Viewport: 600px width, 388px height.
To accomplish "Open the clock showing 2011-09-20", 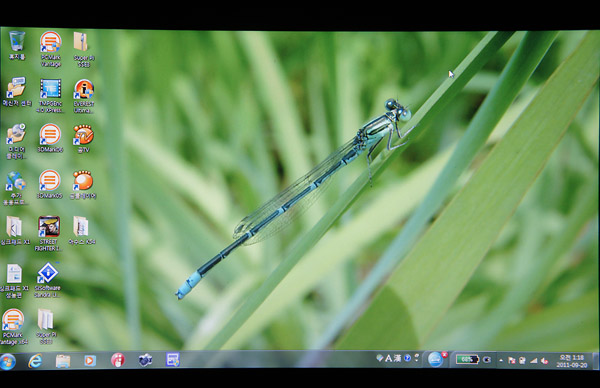I will (572, 361).
